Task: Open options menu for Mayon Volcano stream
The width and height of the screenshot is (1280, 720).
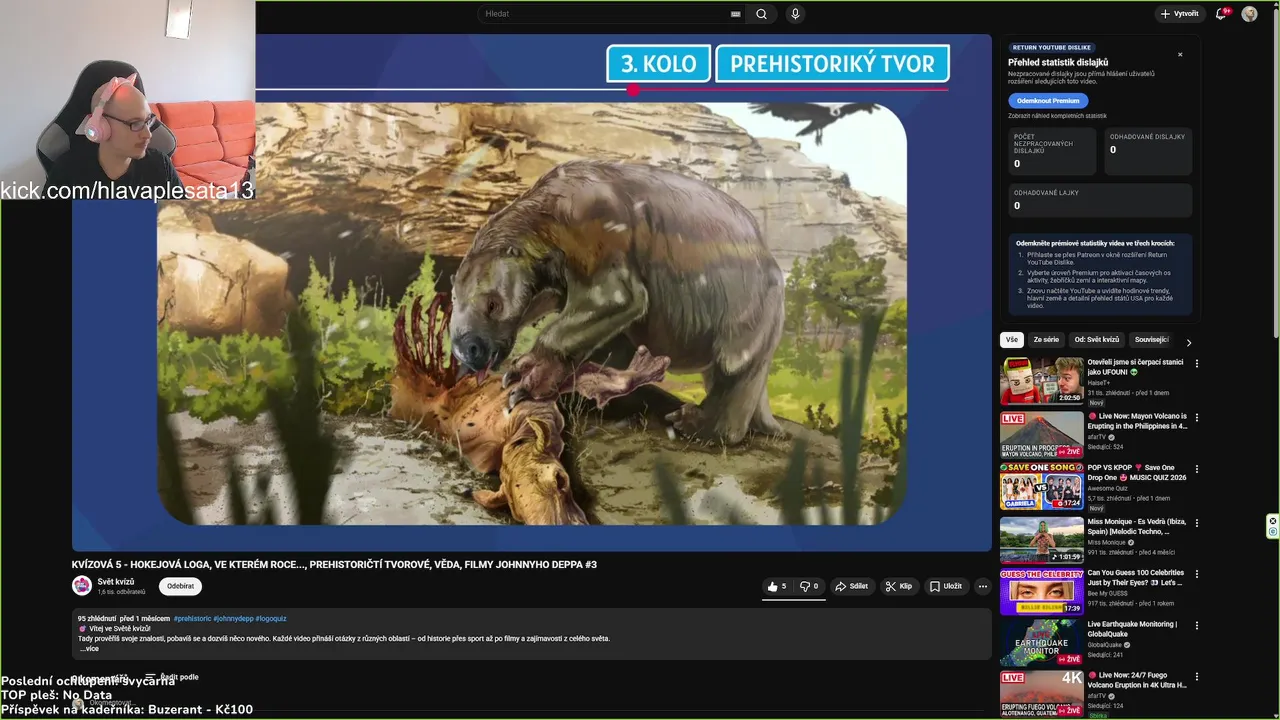Action: [1197, 417]
